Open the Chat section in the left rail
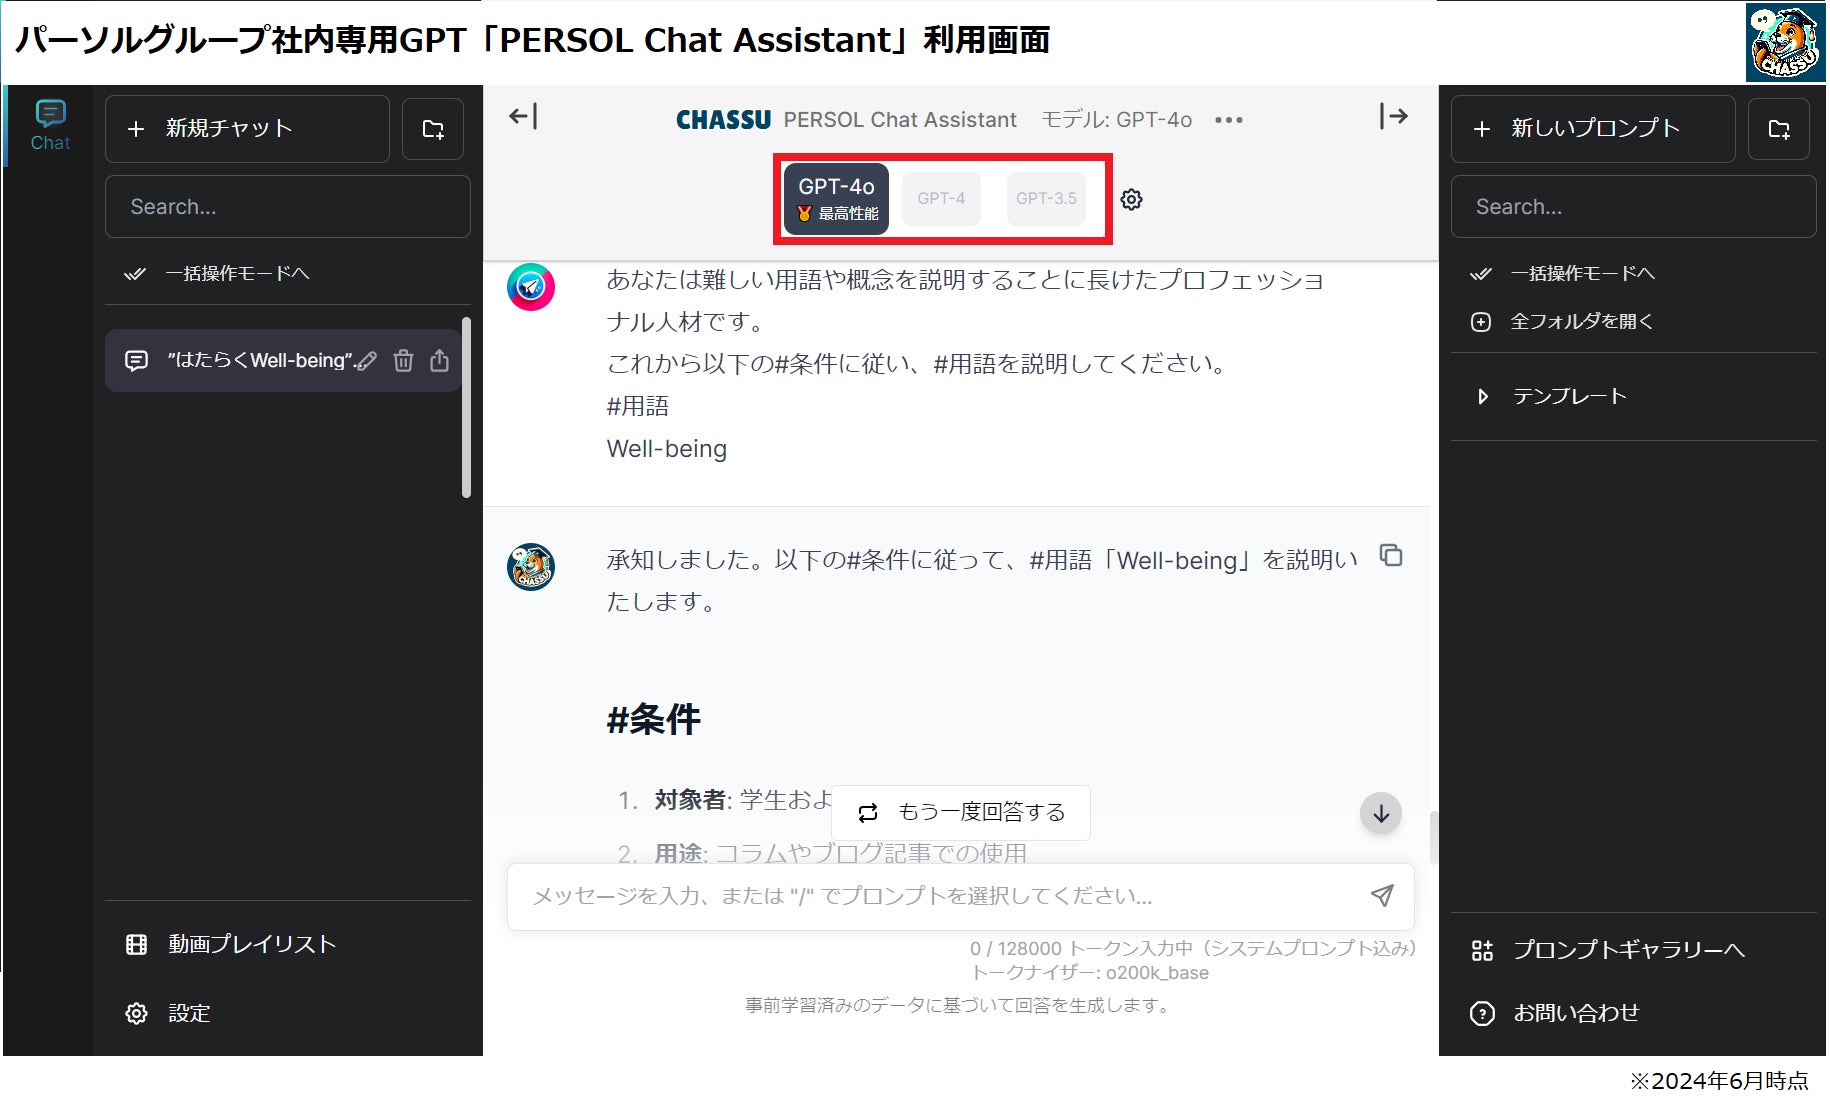Image resolution: width=1830 pixels, height=1110 pixels. click(x=50, y=126)
